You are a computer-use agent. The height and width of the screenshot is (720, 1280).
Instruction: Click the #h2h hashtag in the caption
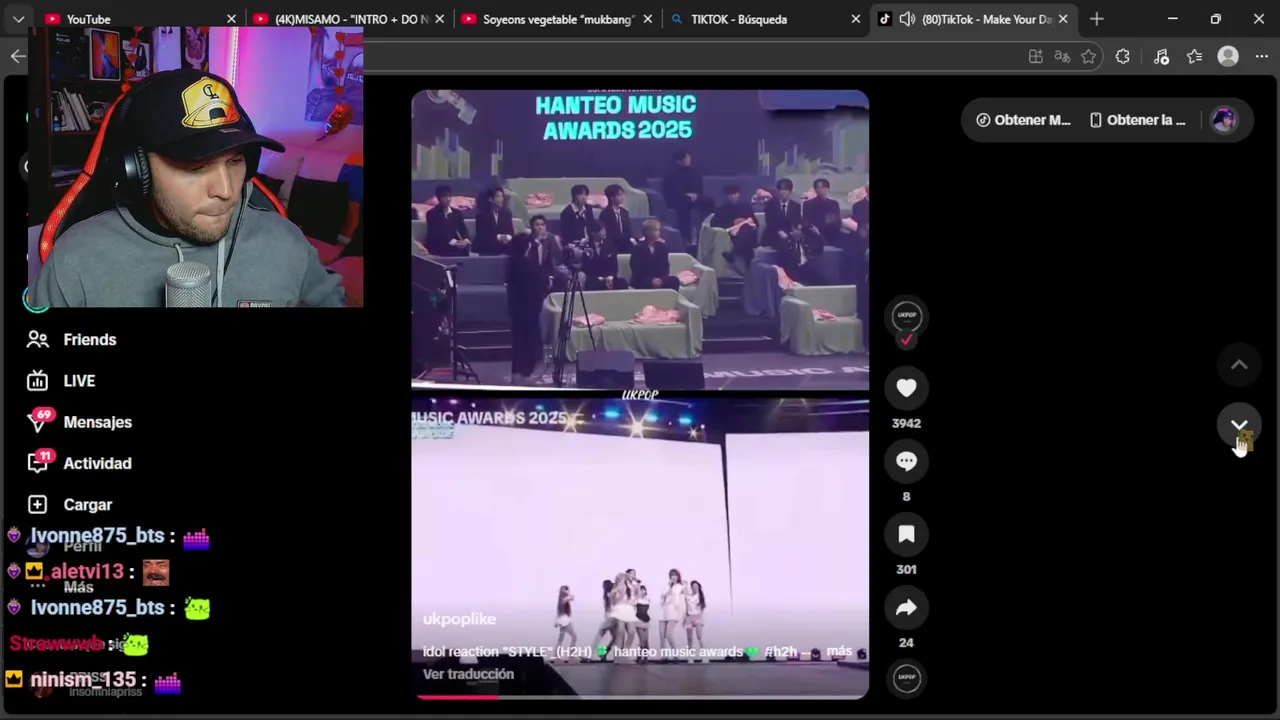point(781,651)
